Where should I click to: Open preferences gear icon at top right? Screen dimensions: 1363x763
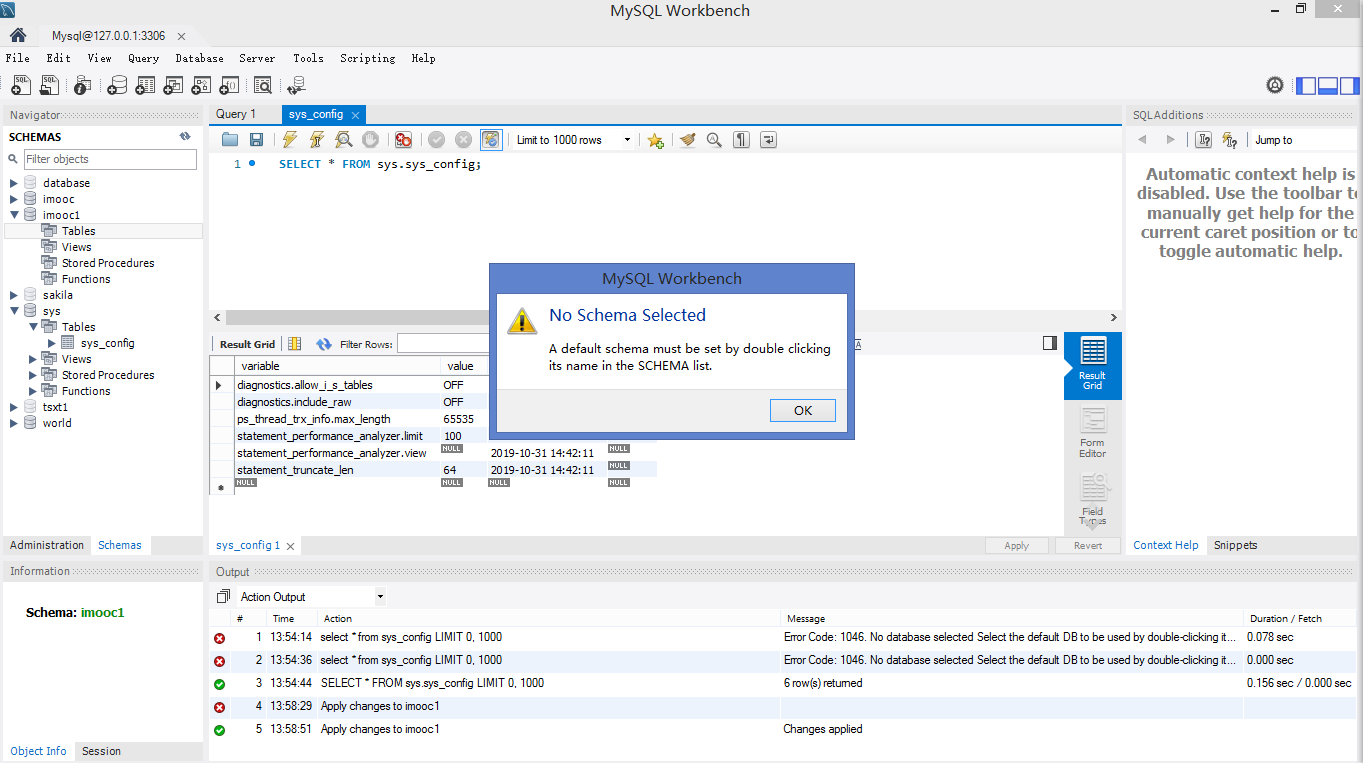[1275, 86]
